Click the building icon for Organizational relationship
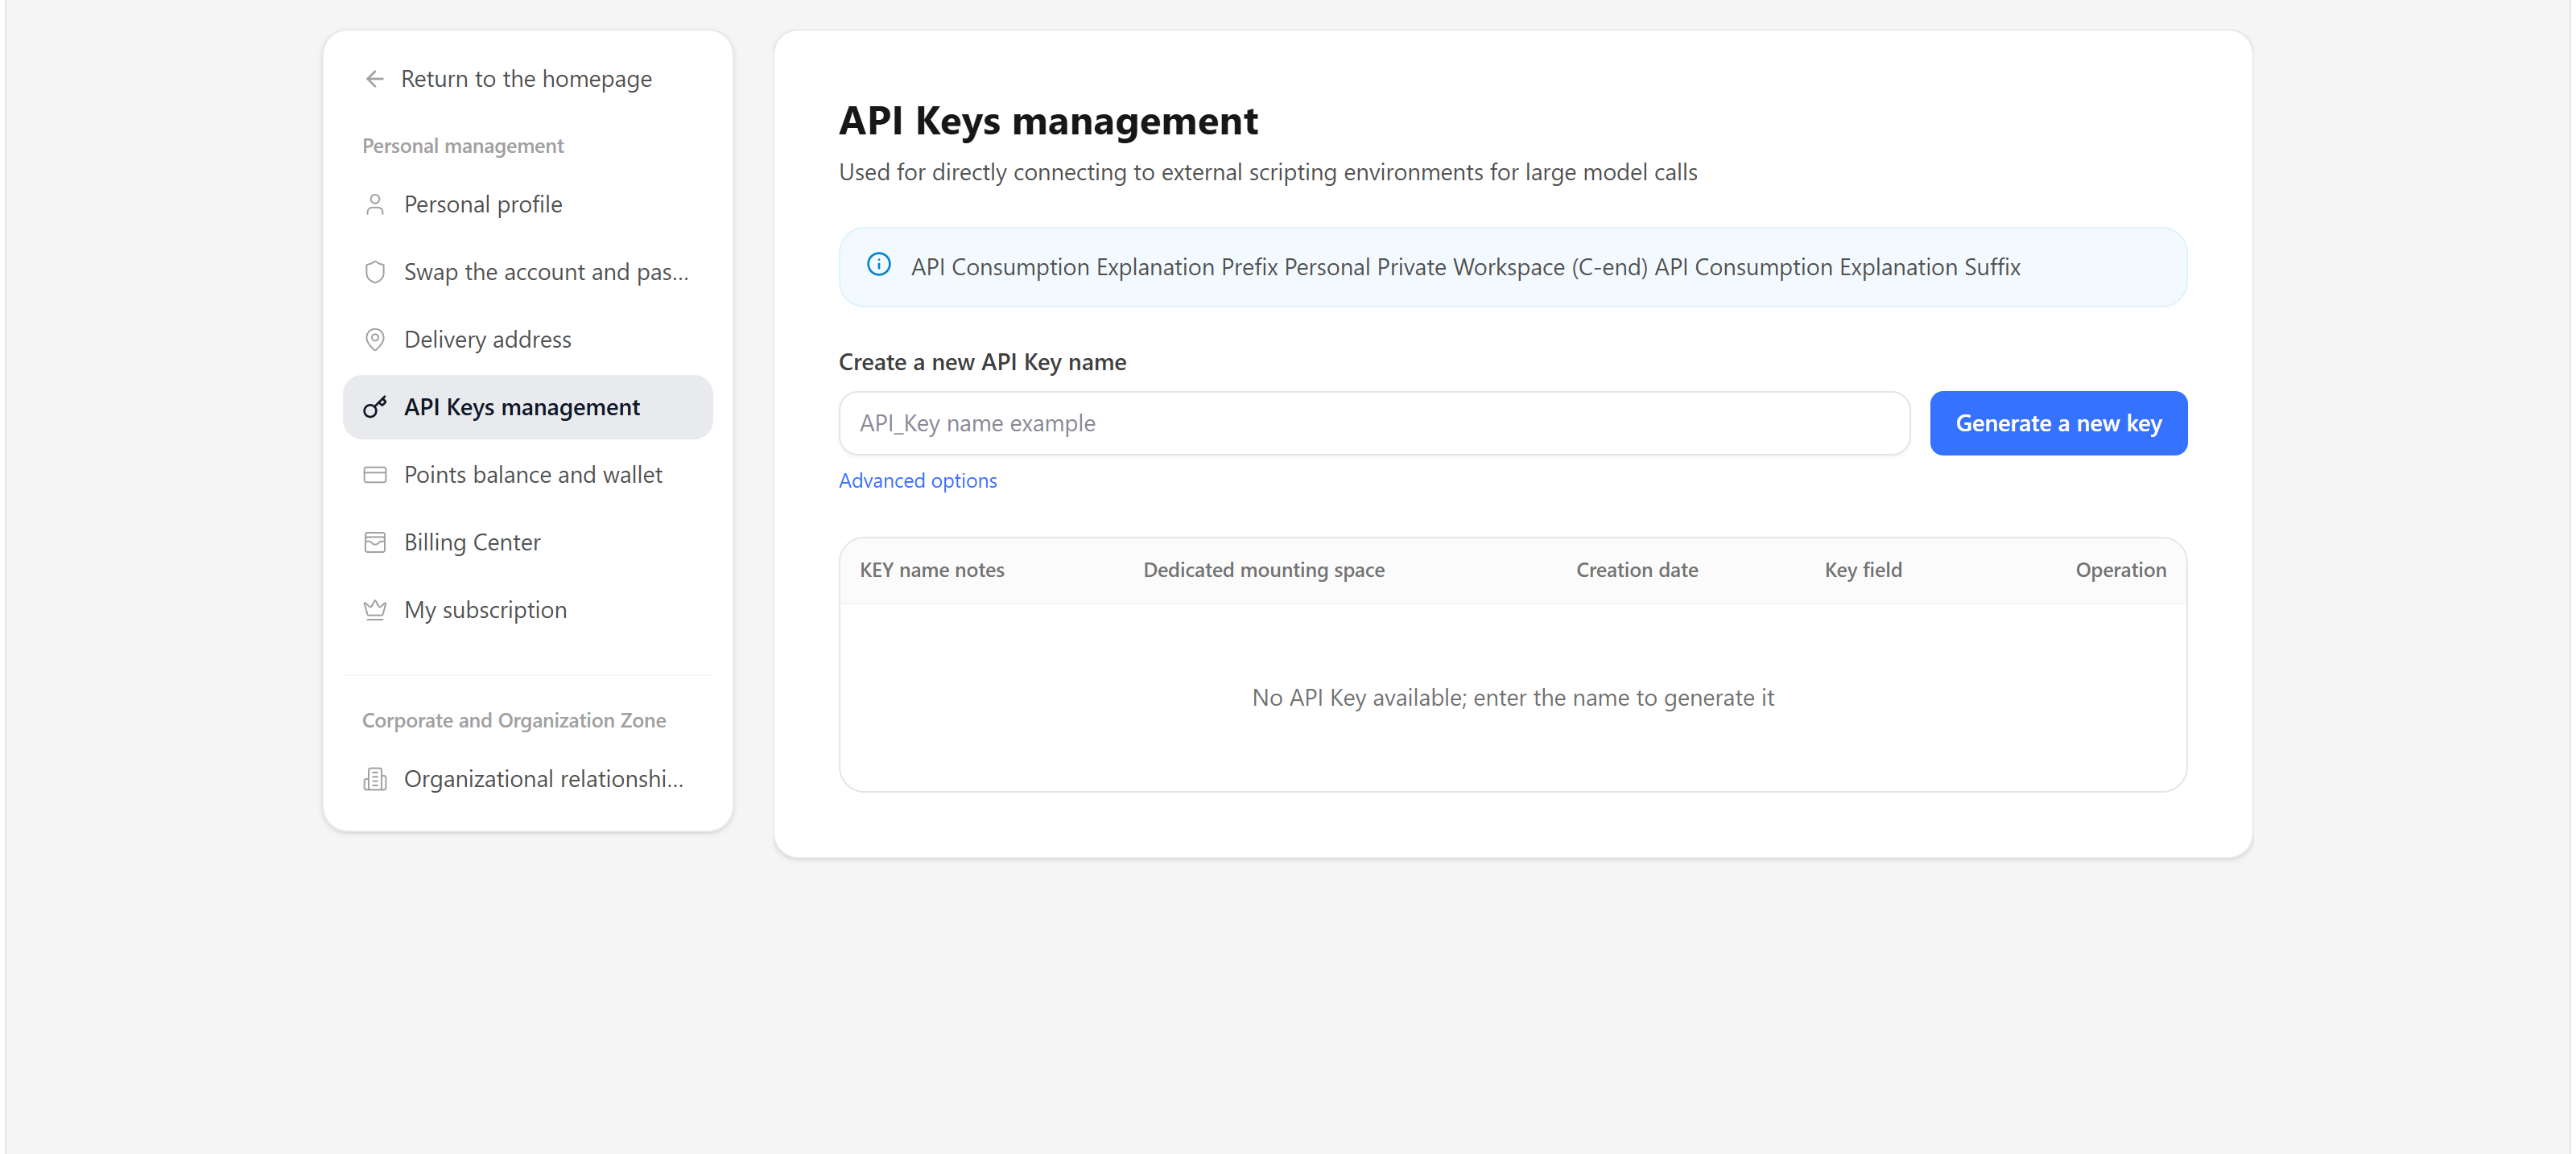The height and width of the screenshot is (1154, 2576). pos(375,779)
